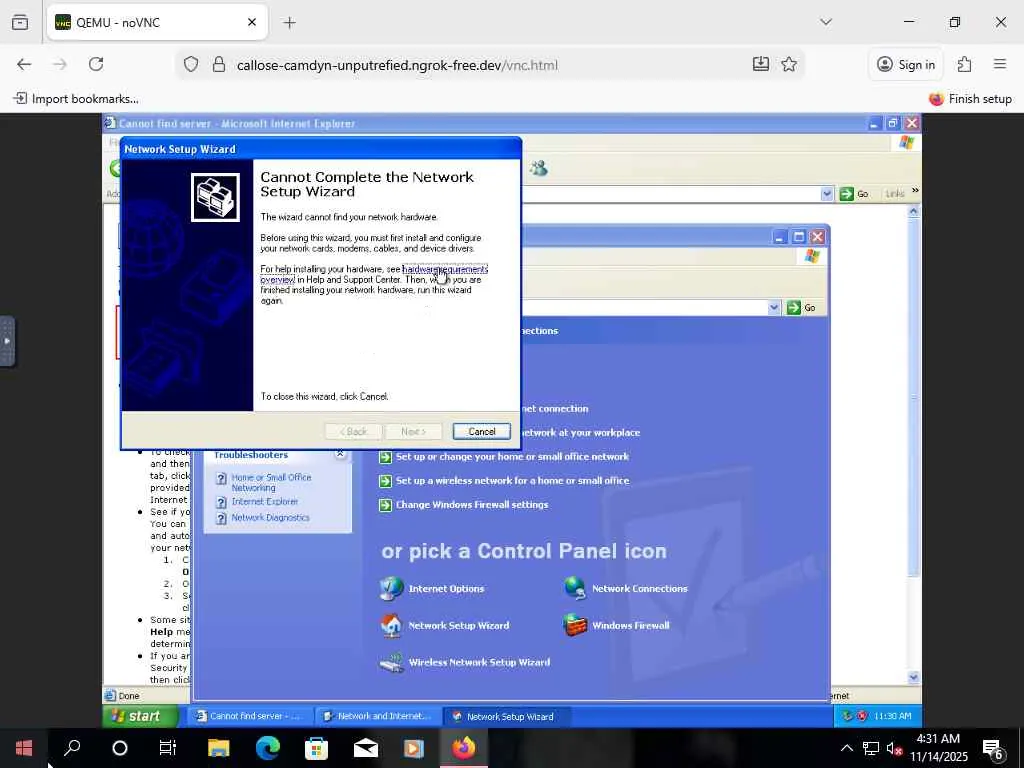Image resolution: width=1024 pixels, height=768 pixels.
Task: Open Control Panel address bar dropdown
Action: coord(774,308)
